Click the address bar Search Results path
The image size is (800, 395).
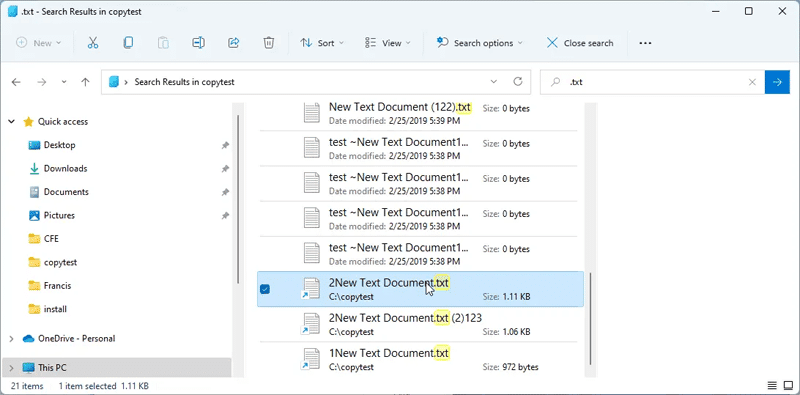[184, 82]
